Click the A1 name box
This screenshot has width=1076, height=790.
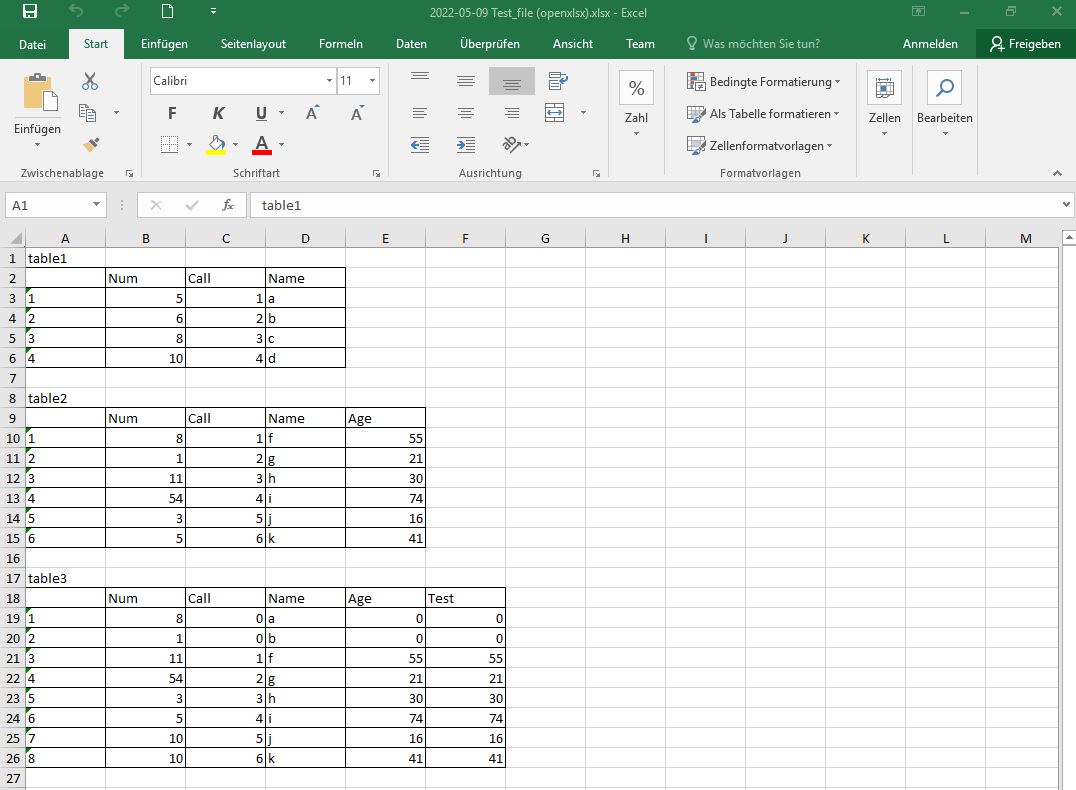click(x=55, y=205)
